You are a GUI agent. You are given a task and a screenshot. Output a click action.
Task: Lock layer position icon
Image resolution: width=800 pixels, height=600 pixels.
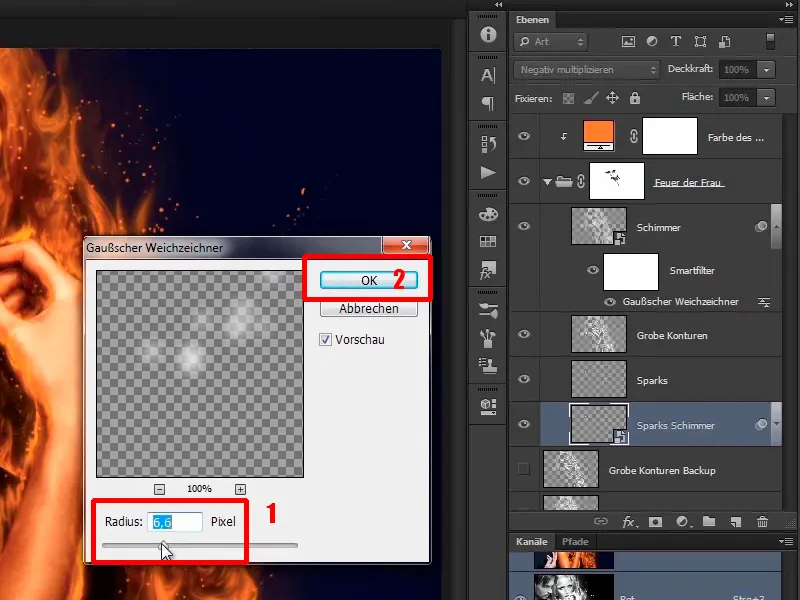[612, 98]
